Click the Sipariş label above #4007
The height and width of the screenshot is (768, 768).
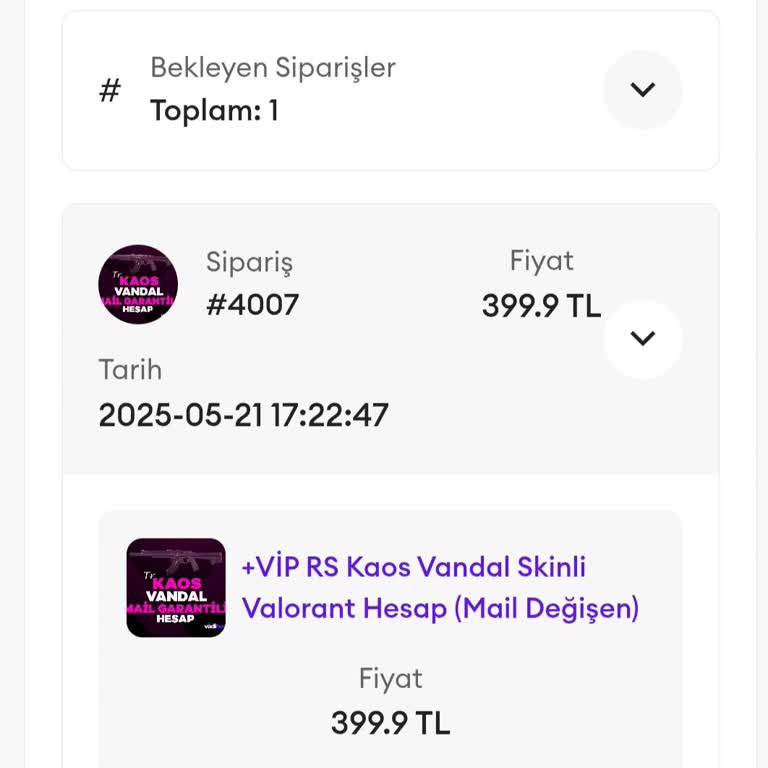tap(249, 262)
